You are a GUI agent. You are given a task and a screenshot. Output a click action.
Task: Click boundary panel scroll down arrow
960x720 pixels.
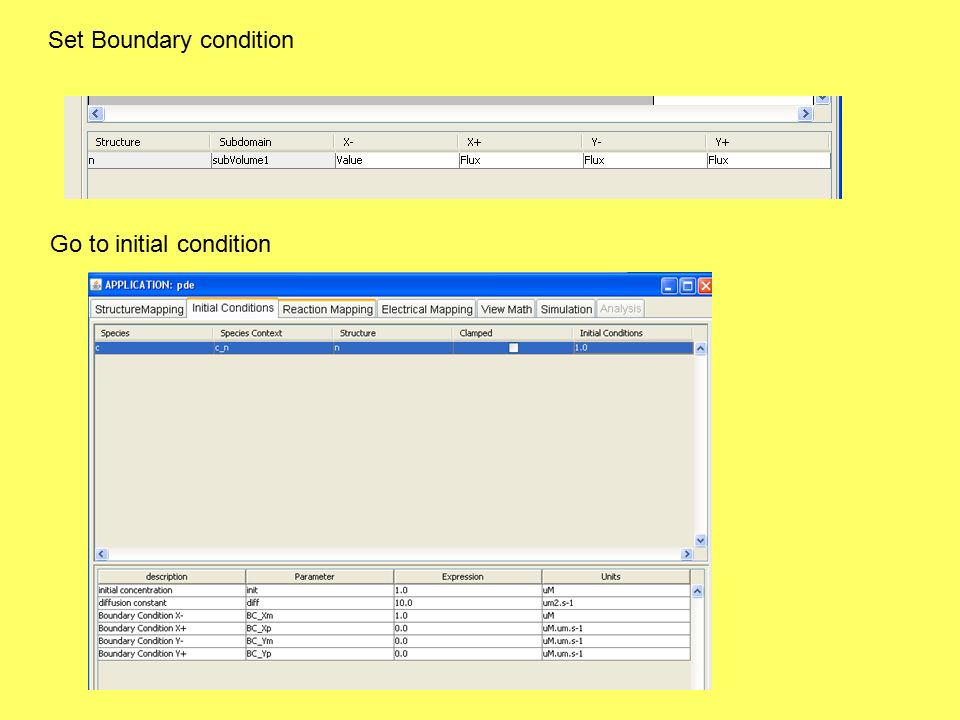[822, 99]
